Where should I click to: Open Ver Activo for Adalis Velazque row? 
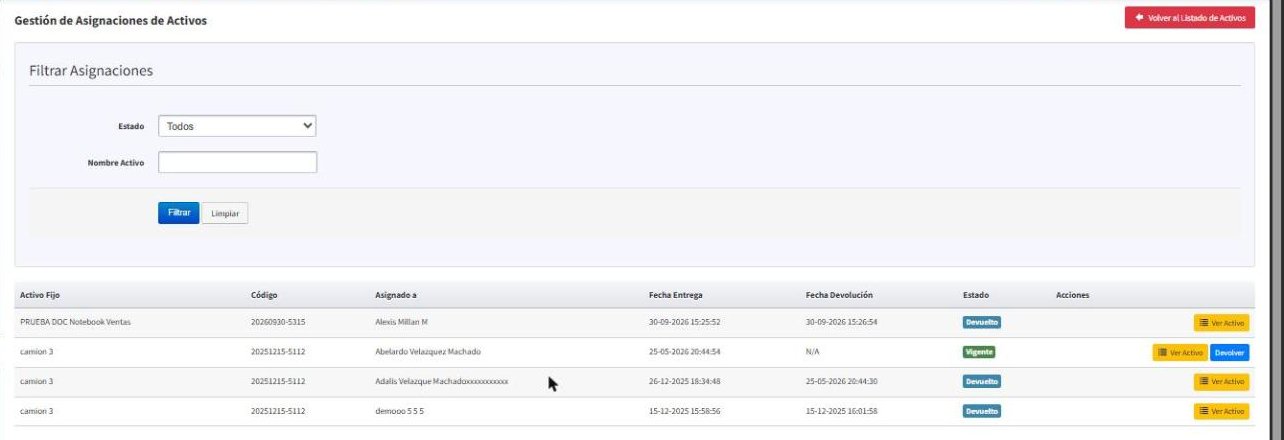pos(1221,381)
